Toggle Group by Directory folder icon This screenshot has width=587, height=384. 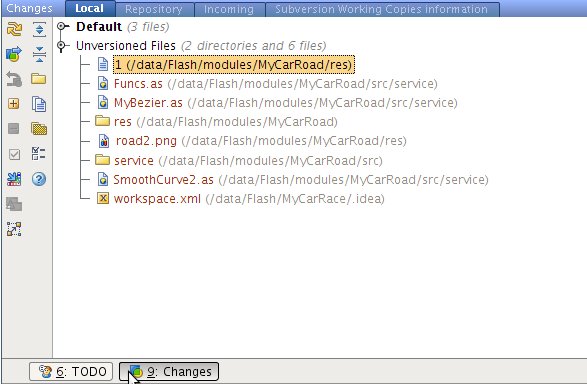point(39,79)
